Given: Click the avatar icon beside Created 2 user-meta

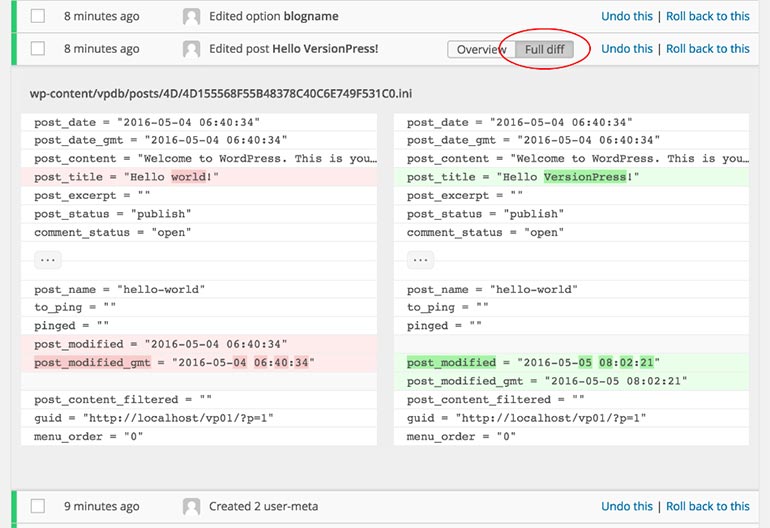Looking at the screenshot, I should (191, 506).
